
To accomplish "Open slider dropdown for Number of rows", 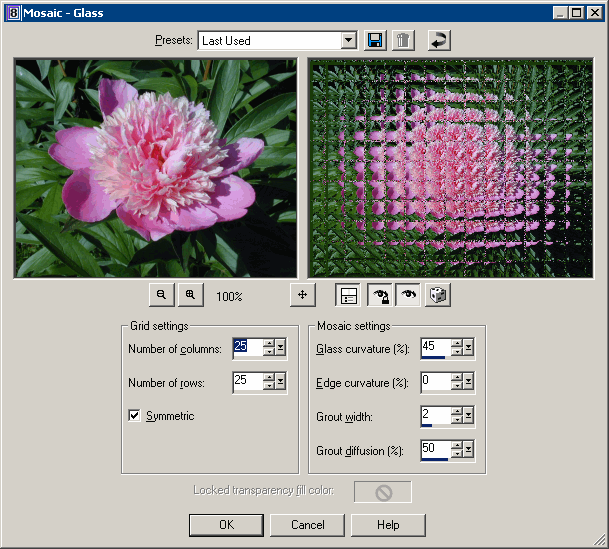I will tap(280, 381).
